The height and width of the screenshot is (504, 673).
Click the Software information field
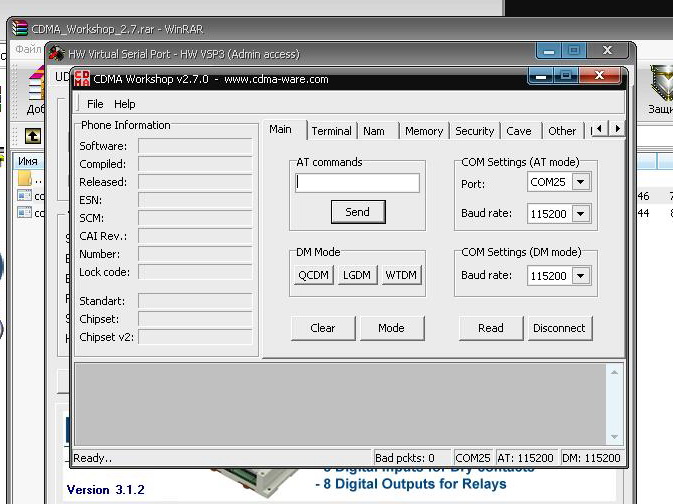195,146
